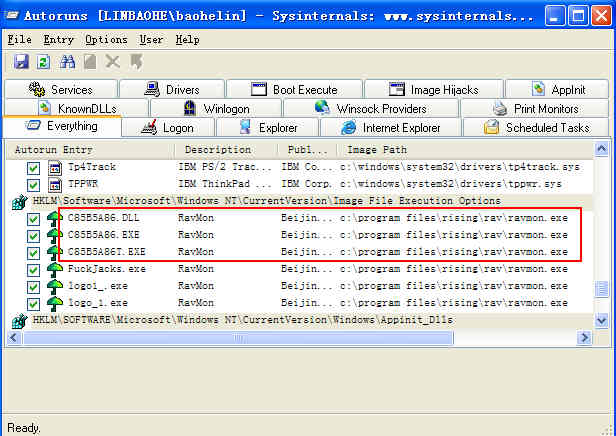This screenshot has height=436, width=616.
Task: Sort by Publisher column header
Action: [307, 150]
